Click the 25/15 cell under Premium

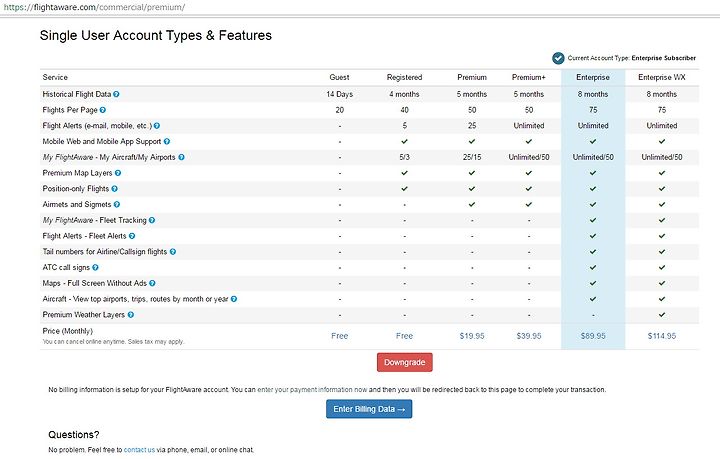(x=472, y=157)
